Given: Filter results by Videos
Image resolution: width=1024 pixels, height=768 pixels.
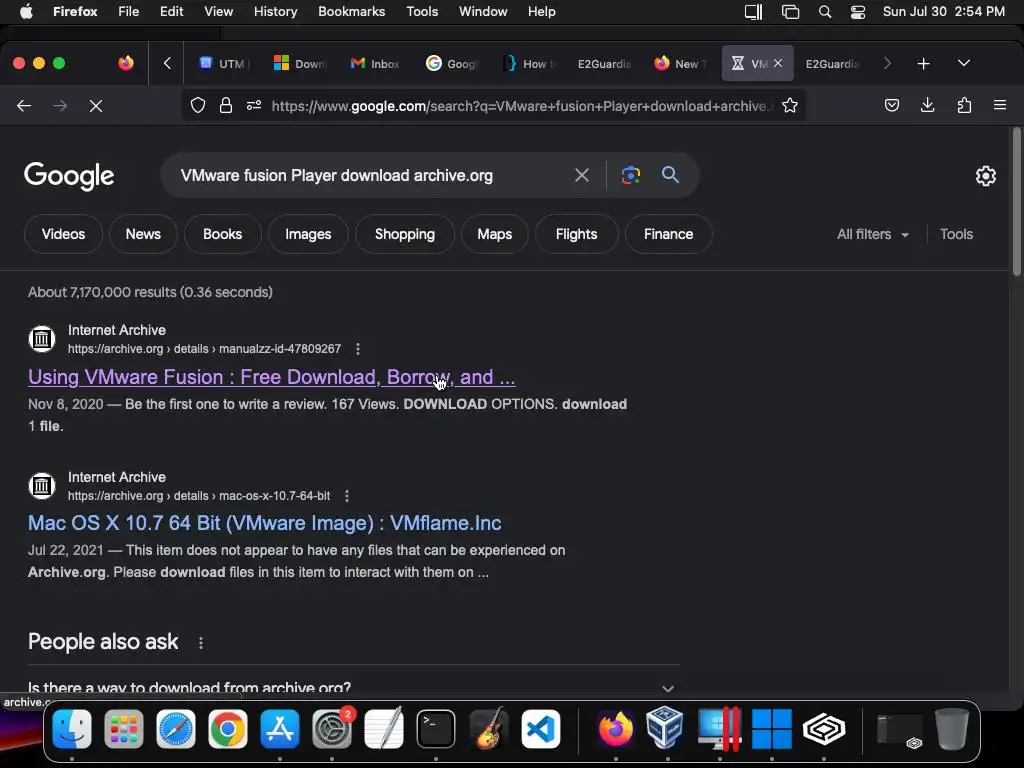Looking at the screenshot, I should [63, 234].
